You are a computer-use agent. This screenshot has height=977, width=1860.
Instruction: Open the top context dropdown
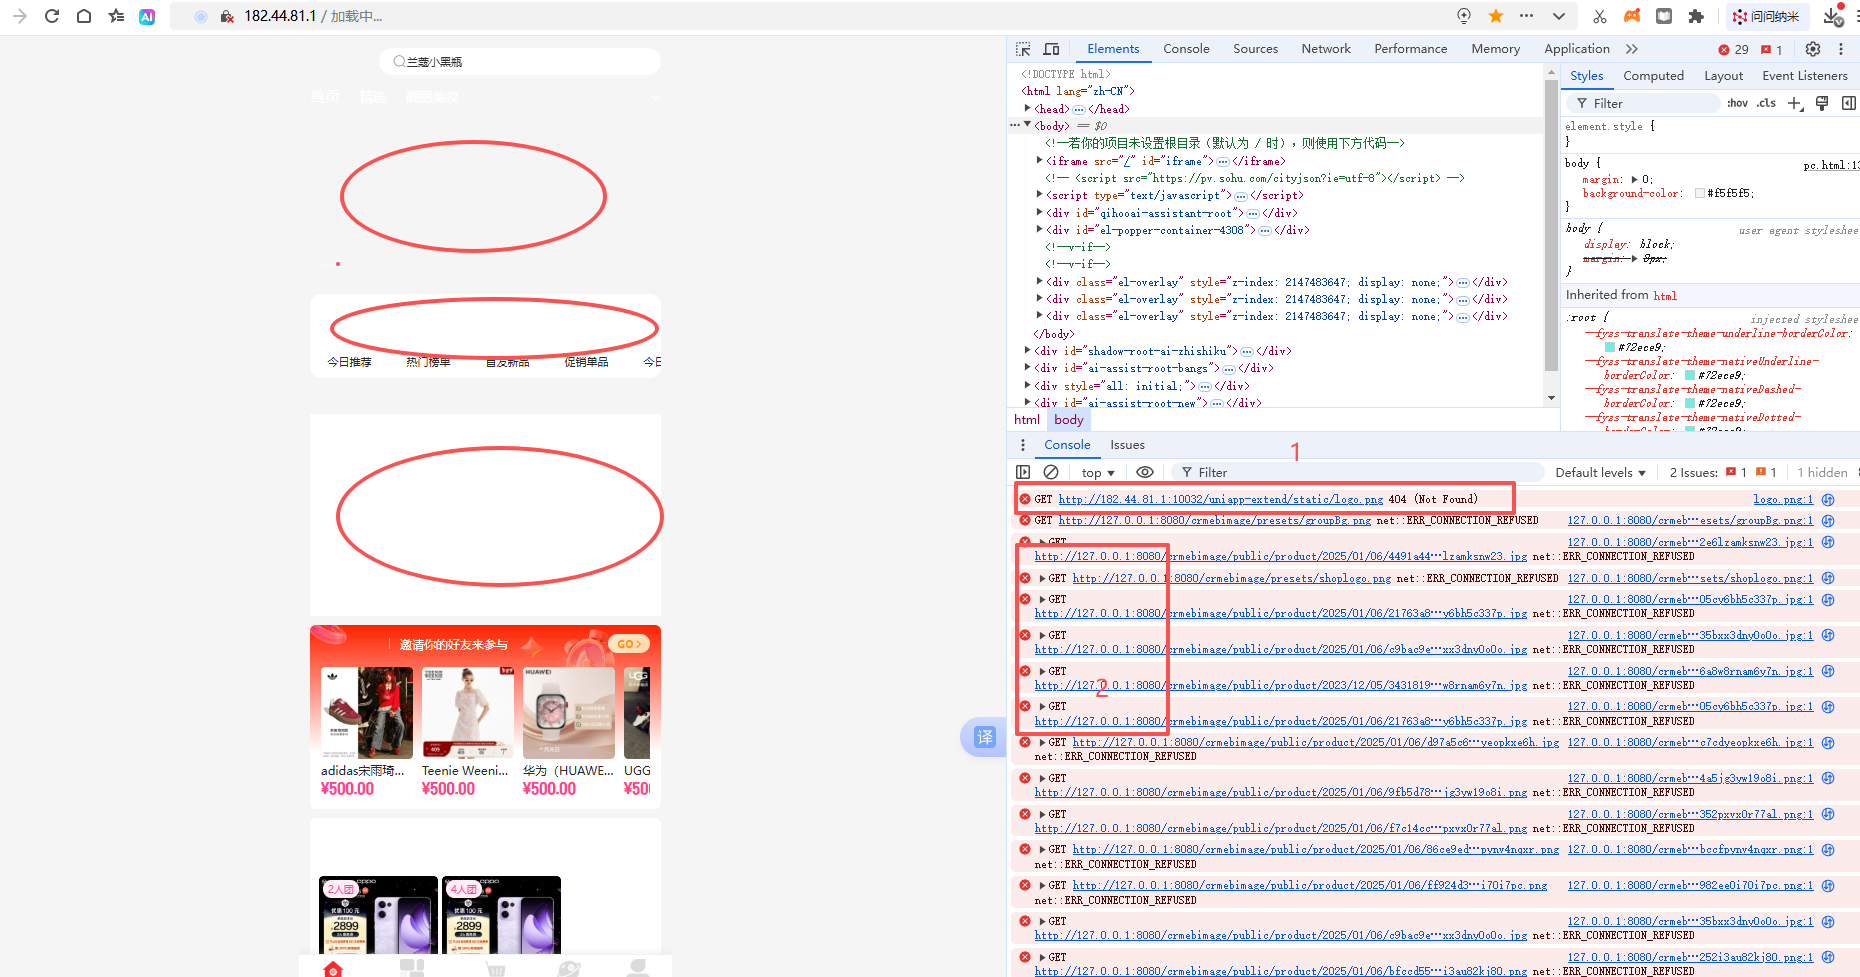pyautogui.click(x=1097, y=473)
